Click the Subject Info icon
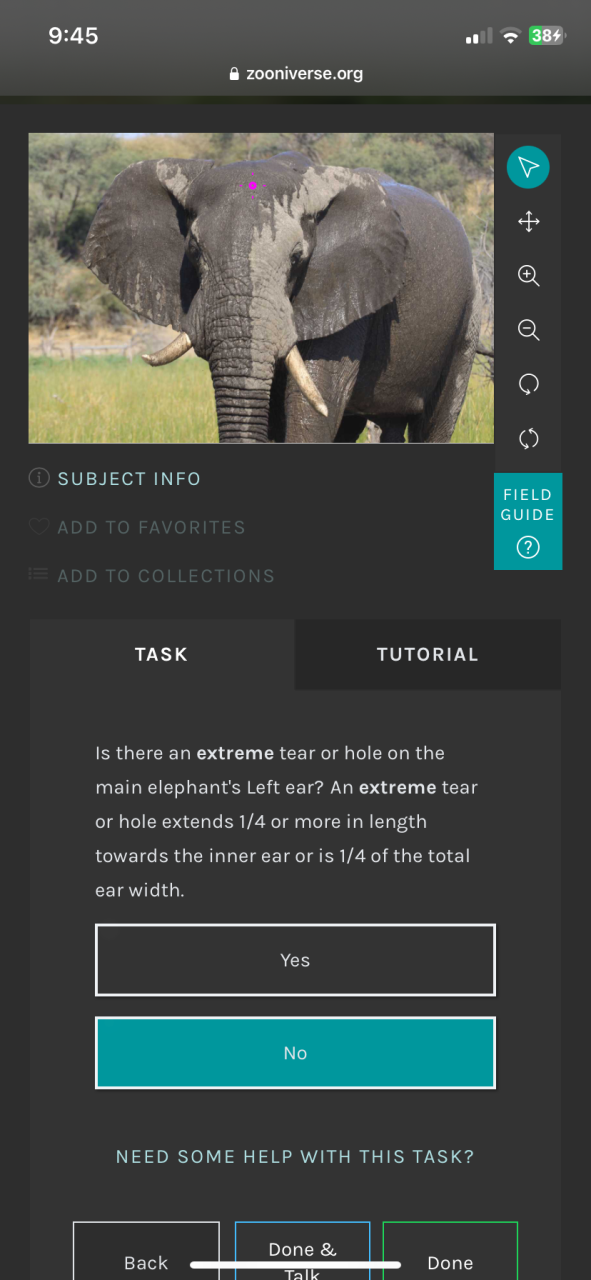 39,478
